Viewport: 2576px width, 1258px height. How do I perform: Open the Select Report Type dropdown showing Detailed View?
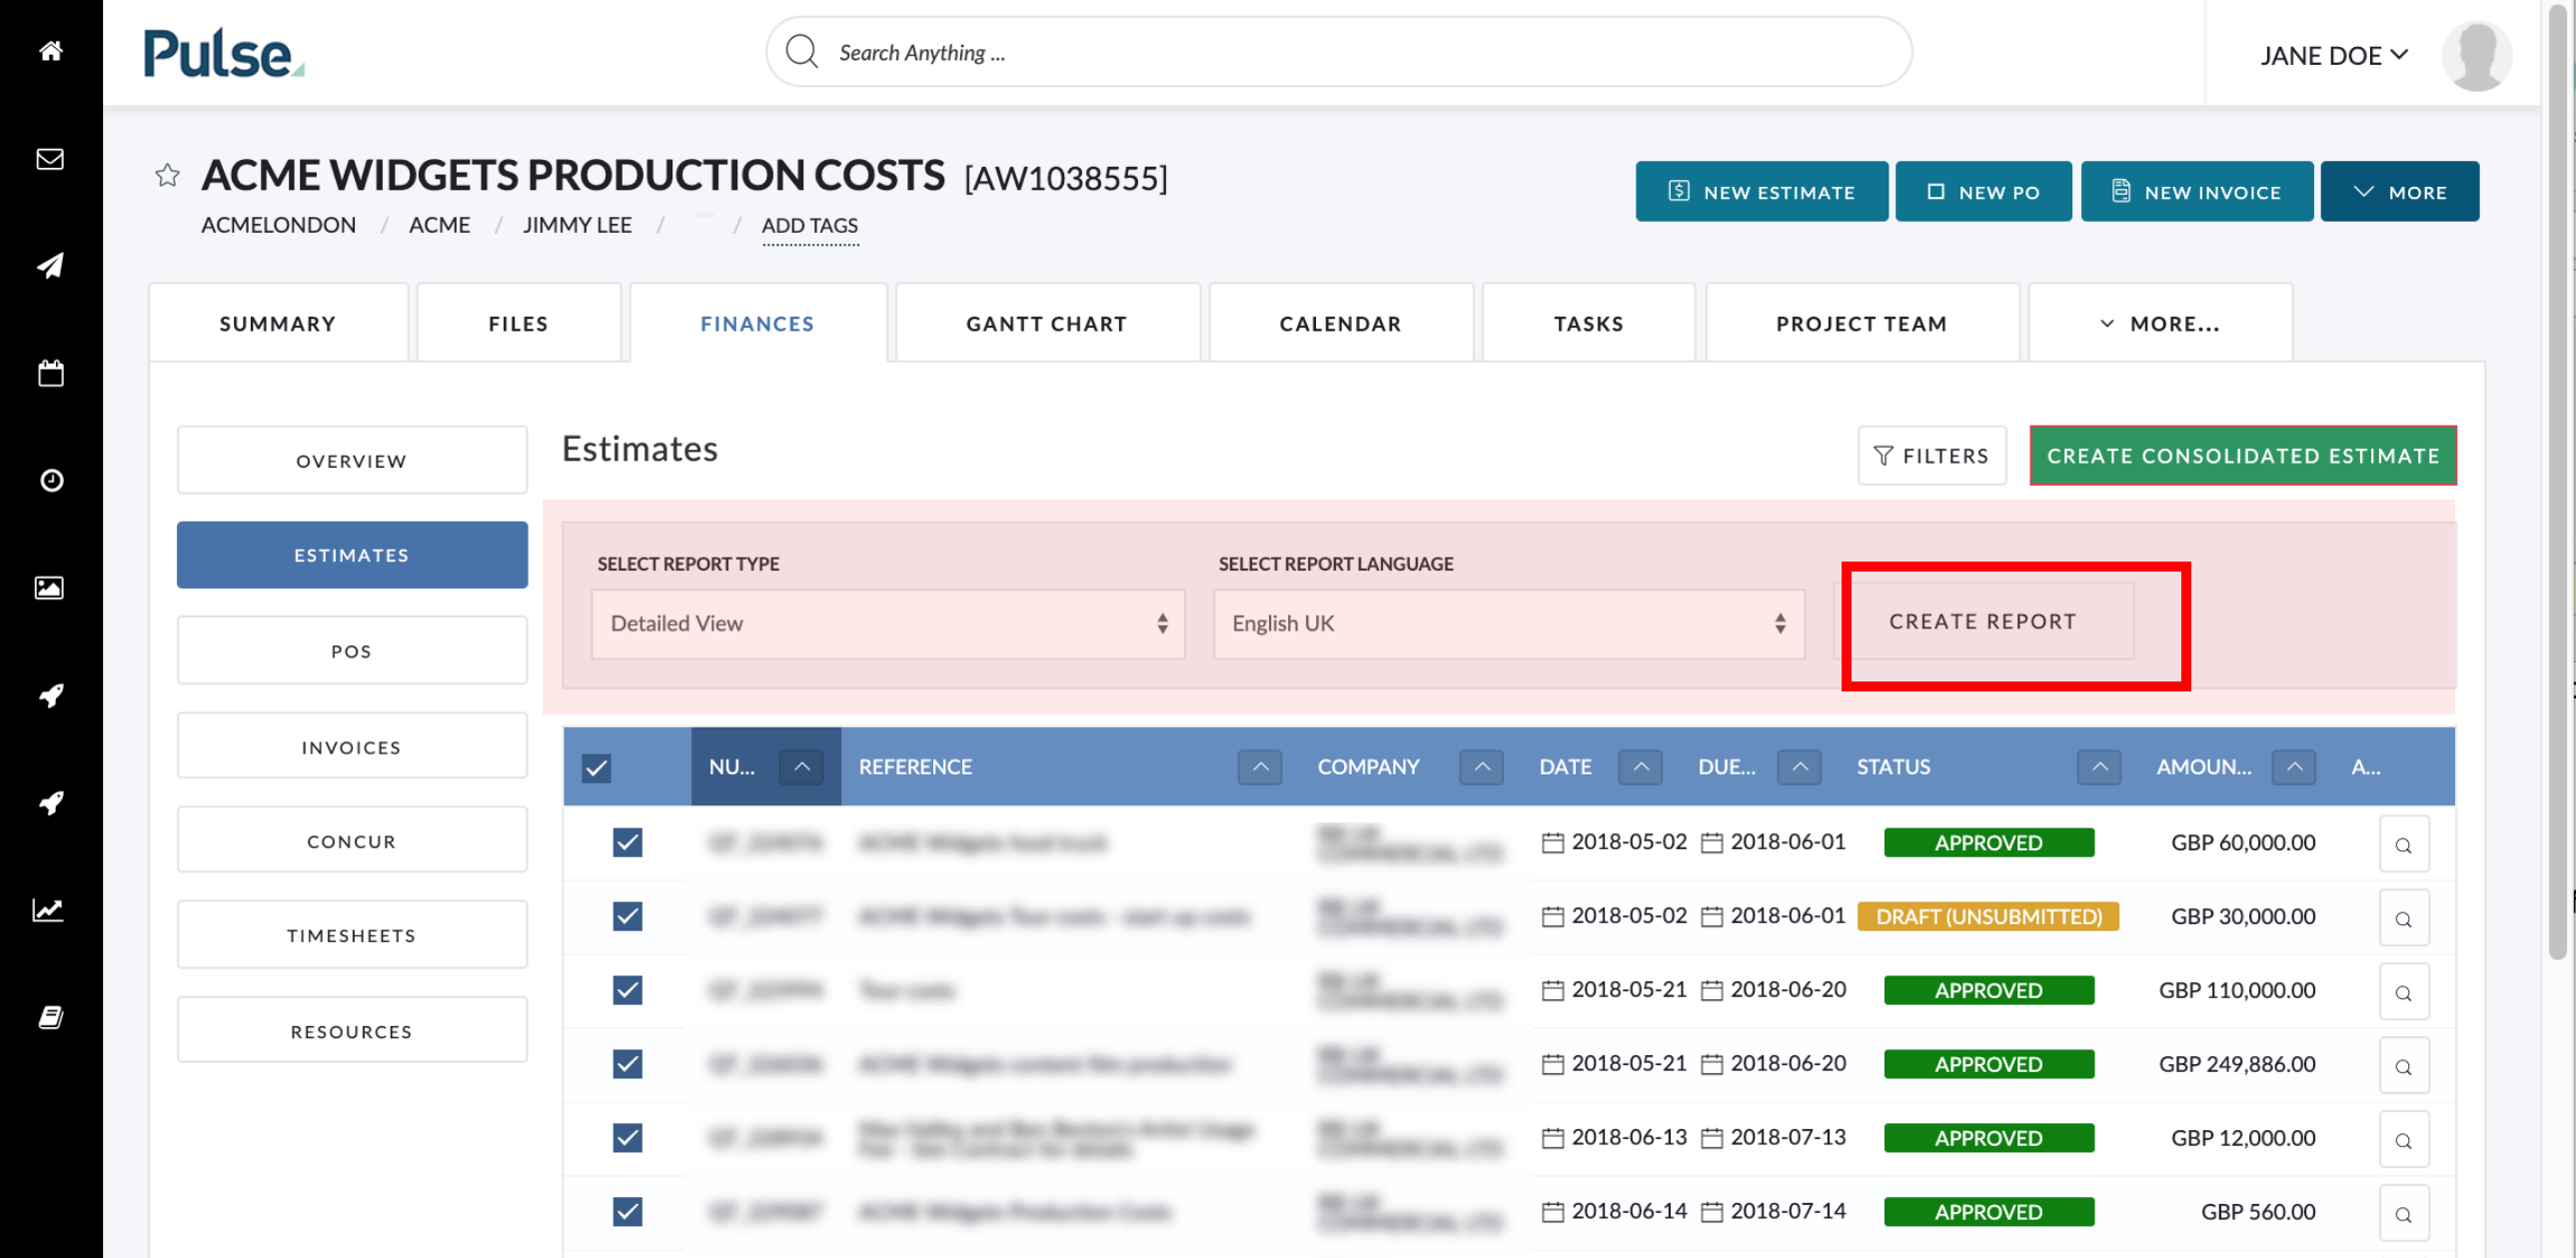[x=888, y=624]
